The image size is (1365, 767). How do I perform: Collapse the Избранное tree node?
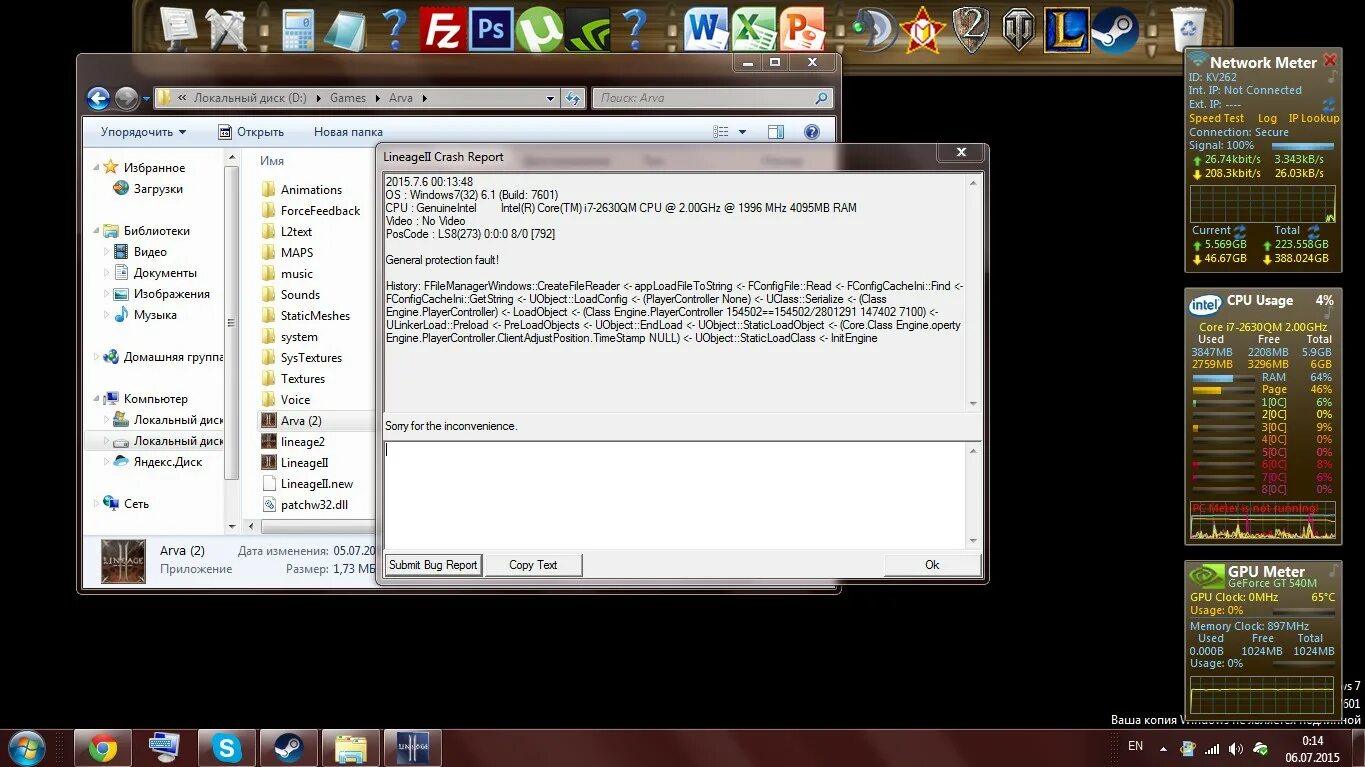click(96, 167)
